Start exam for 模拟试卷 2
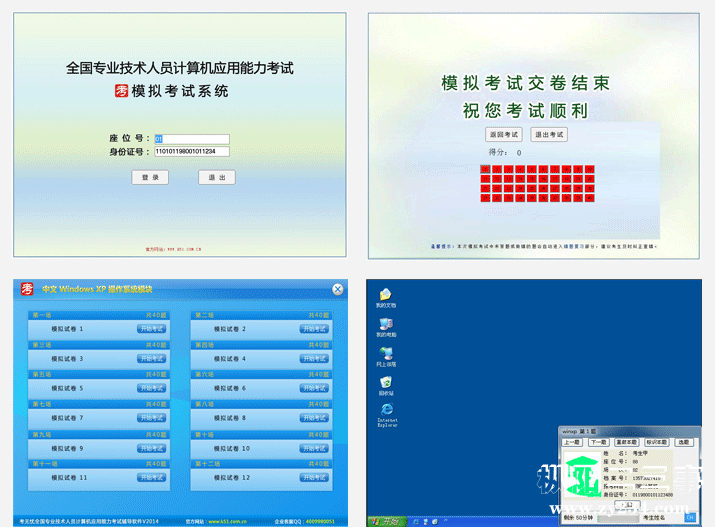The height and width of the screenshot is (527, 715). point(314,329)
